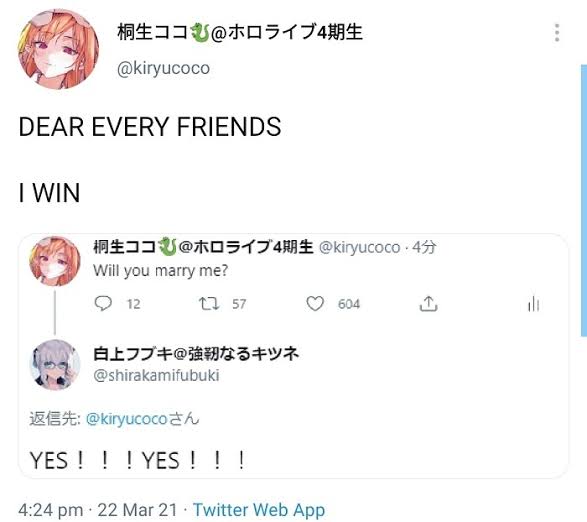Click the retweet arrows icon
Image resolution: width=587 pixels, height=522 pixels.
tap(209, 303)
